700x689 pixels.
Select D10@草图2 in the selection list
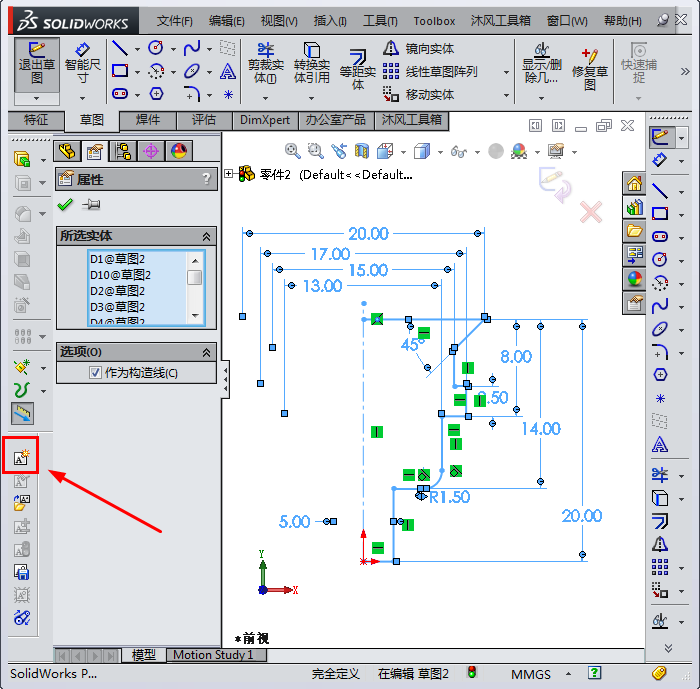120,275
